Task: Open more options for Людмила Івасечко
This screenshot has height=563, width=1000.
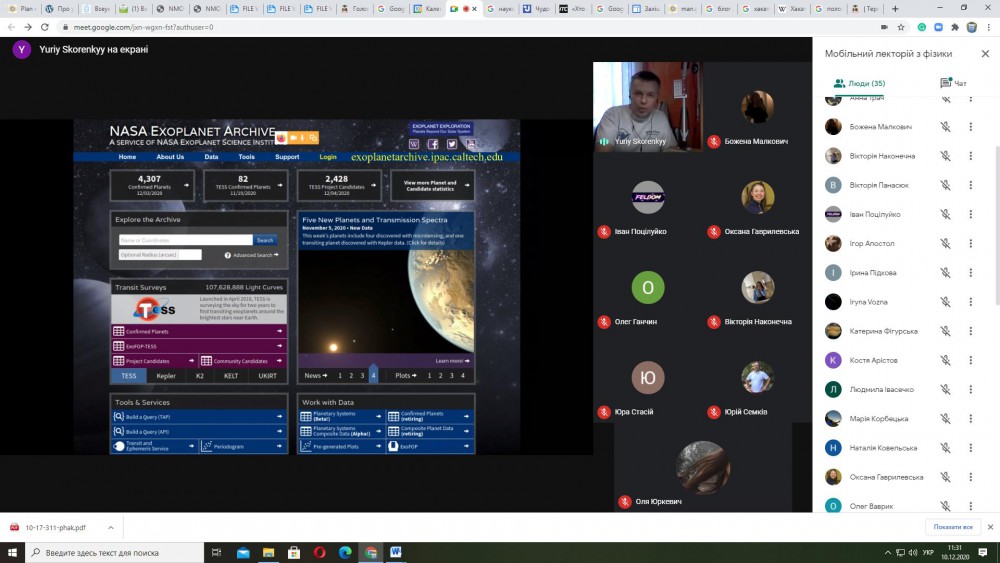Action: pyautogui.click(x=971, y=390)
